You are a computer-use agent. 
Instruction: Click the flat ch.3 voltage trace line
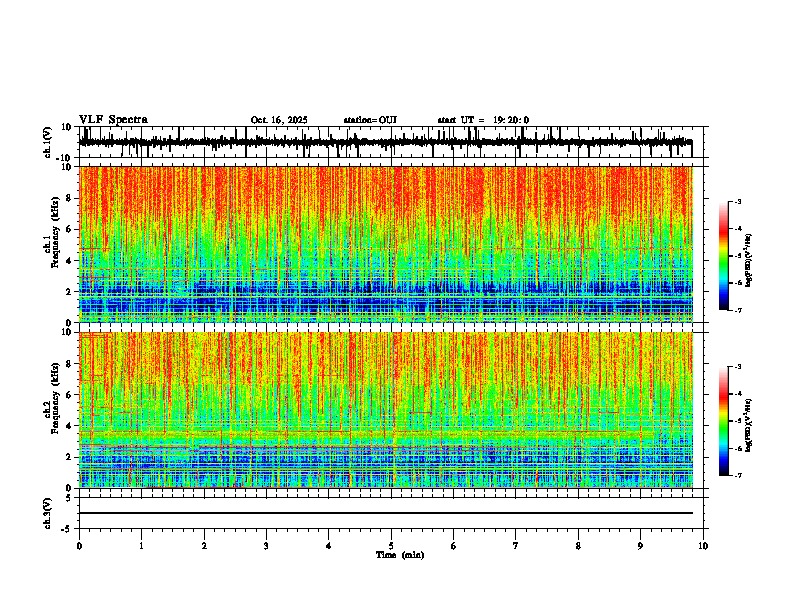386,513
